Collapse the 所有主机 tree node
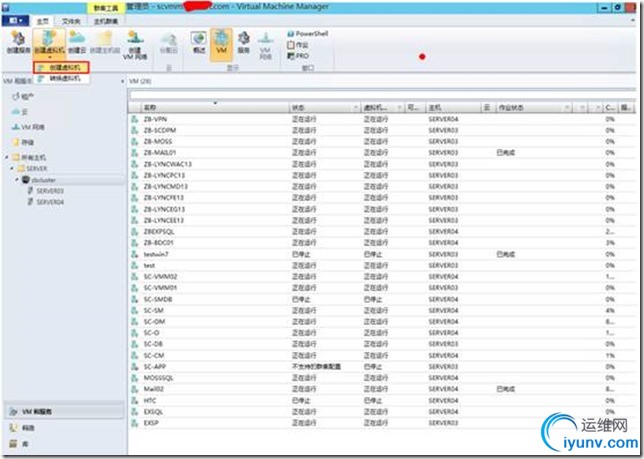 pos(7,157)
